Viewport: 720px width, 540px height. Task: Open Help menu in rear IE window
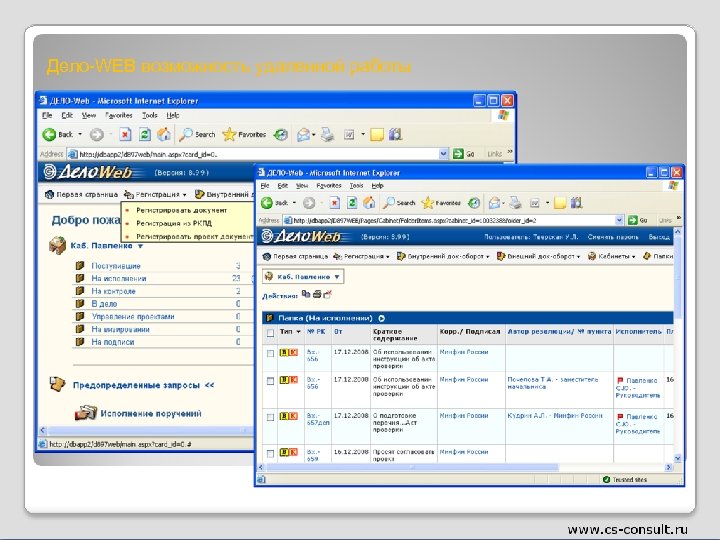[x=173, y=115]
